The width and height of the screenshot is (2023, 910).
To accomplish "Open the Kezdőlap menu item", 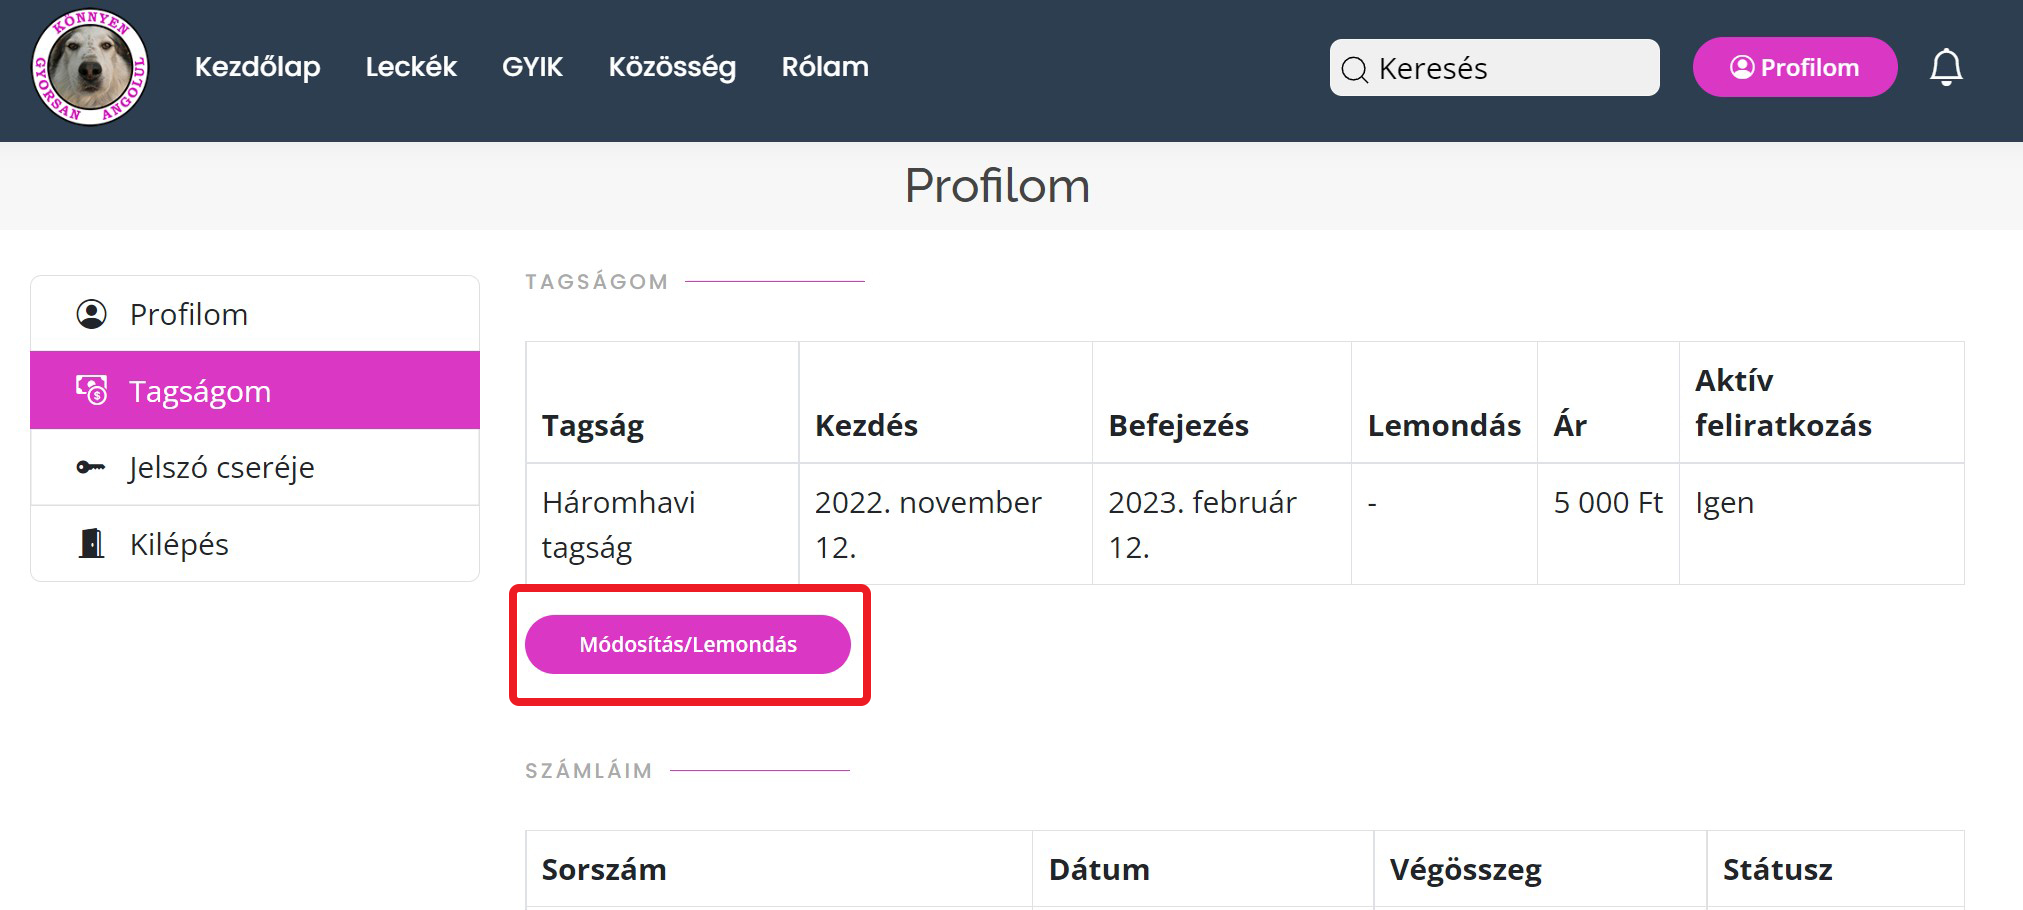I will tap(257, 67).
